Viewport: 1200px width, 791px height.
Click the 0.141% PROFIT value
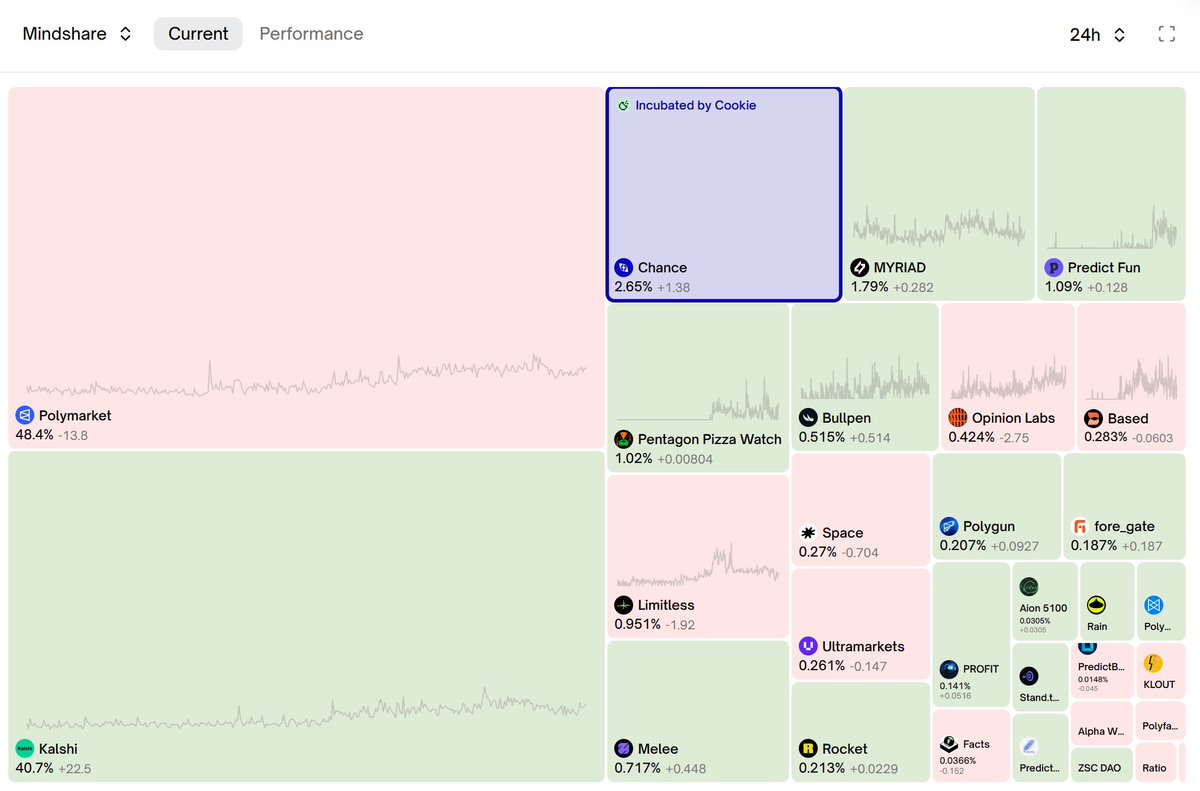[x=955, y=686]
